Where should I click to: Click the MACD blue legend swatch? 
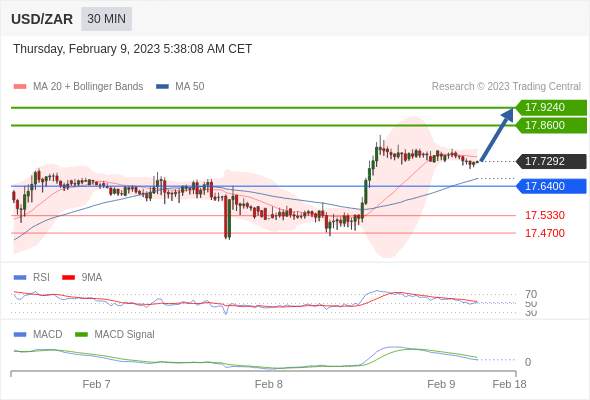coord(20,335)
